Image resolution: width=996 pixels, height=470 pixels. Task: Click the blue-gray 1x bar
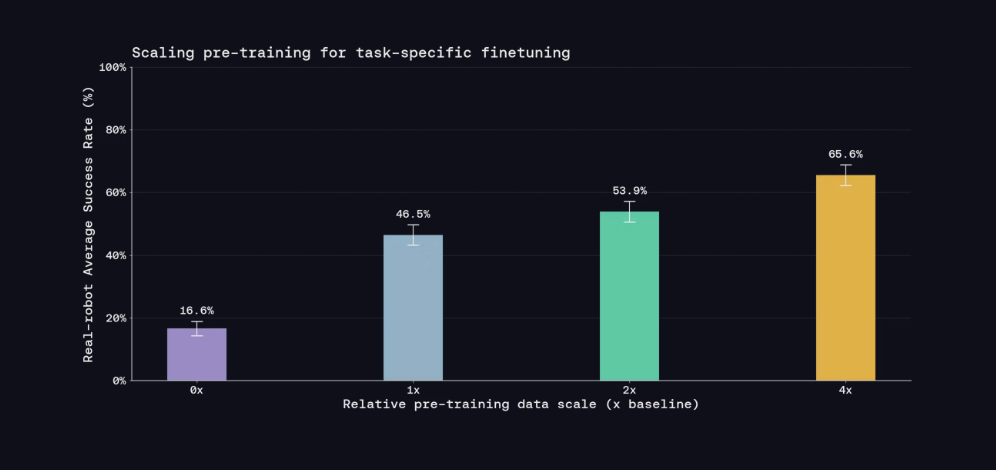click(413, 307)
